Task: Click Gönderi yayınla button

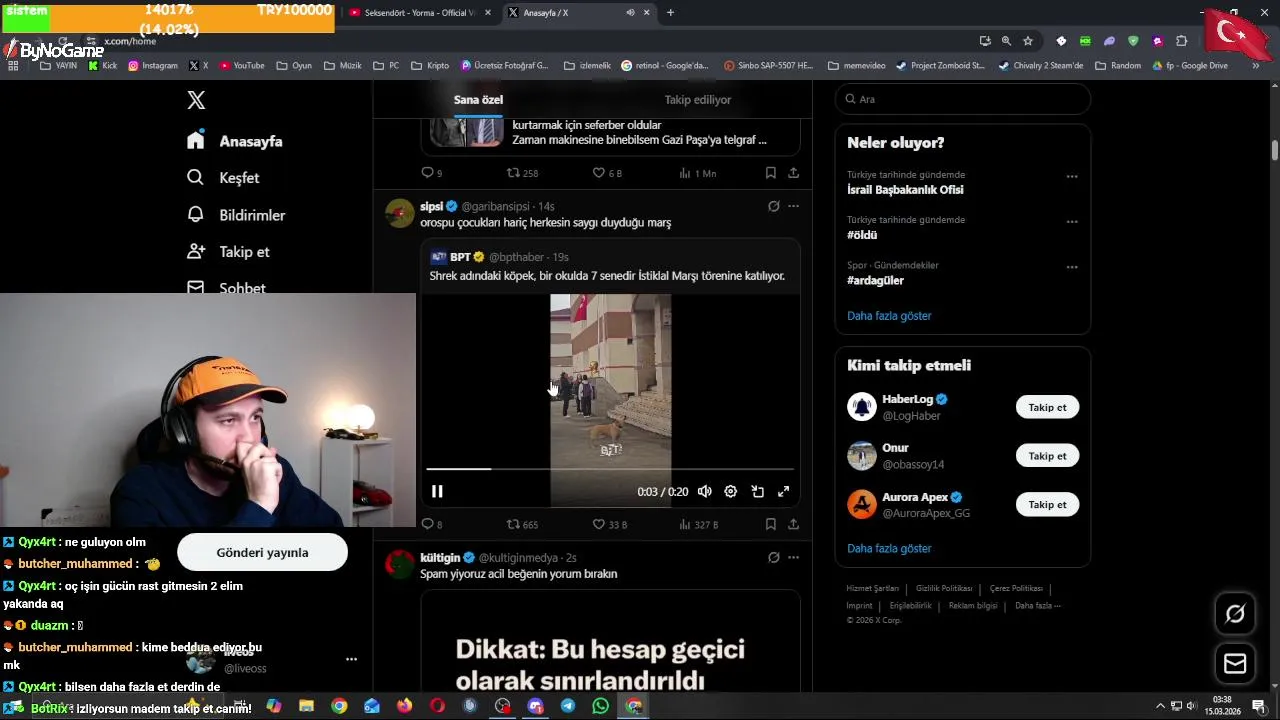Action: click(x=262, y=552)
